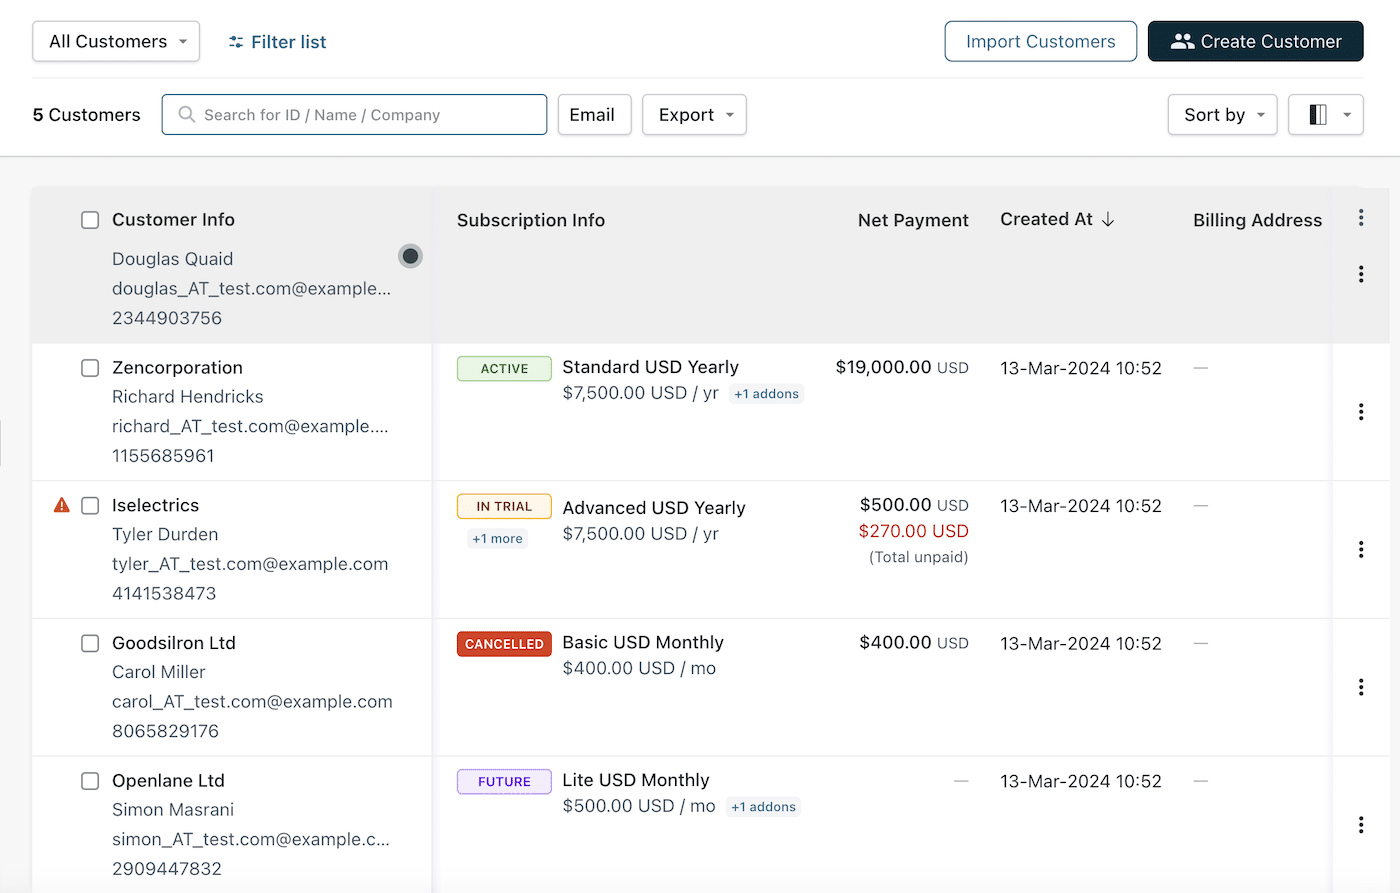This screenshot has height=893, width=1400.
Task: Click the three-dot icon in table header
Action: point(1361,217)
